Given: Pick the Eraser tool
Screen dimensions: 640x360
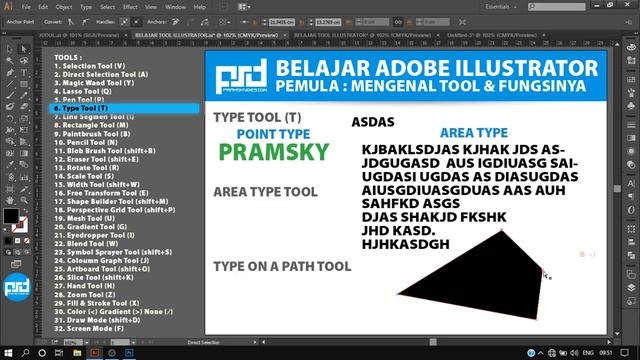Looking at the screenshot, I should [x=24, y=107].
